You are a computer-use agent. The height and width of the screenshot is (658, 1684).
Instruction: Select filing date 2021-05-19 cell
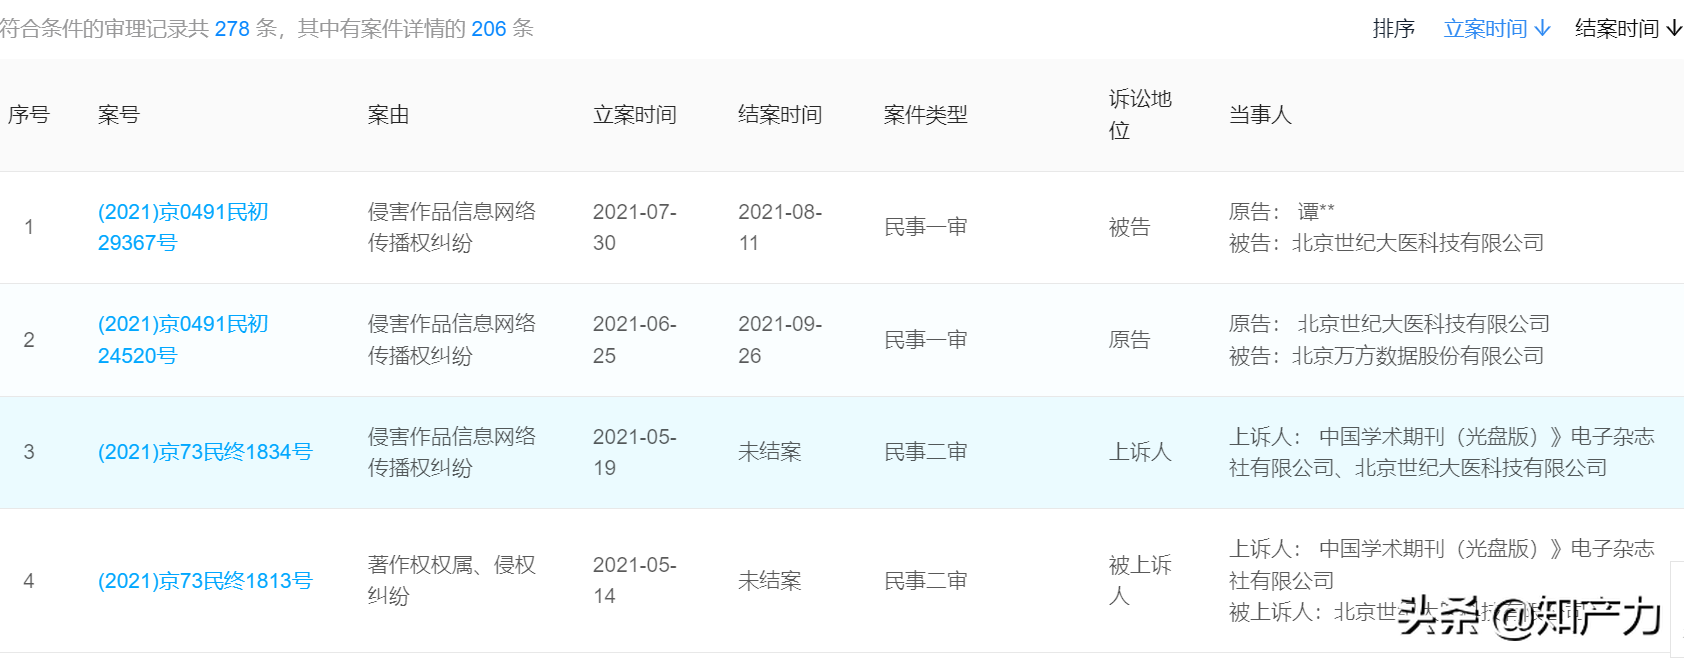point(635,452)
